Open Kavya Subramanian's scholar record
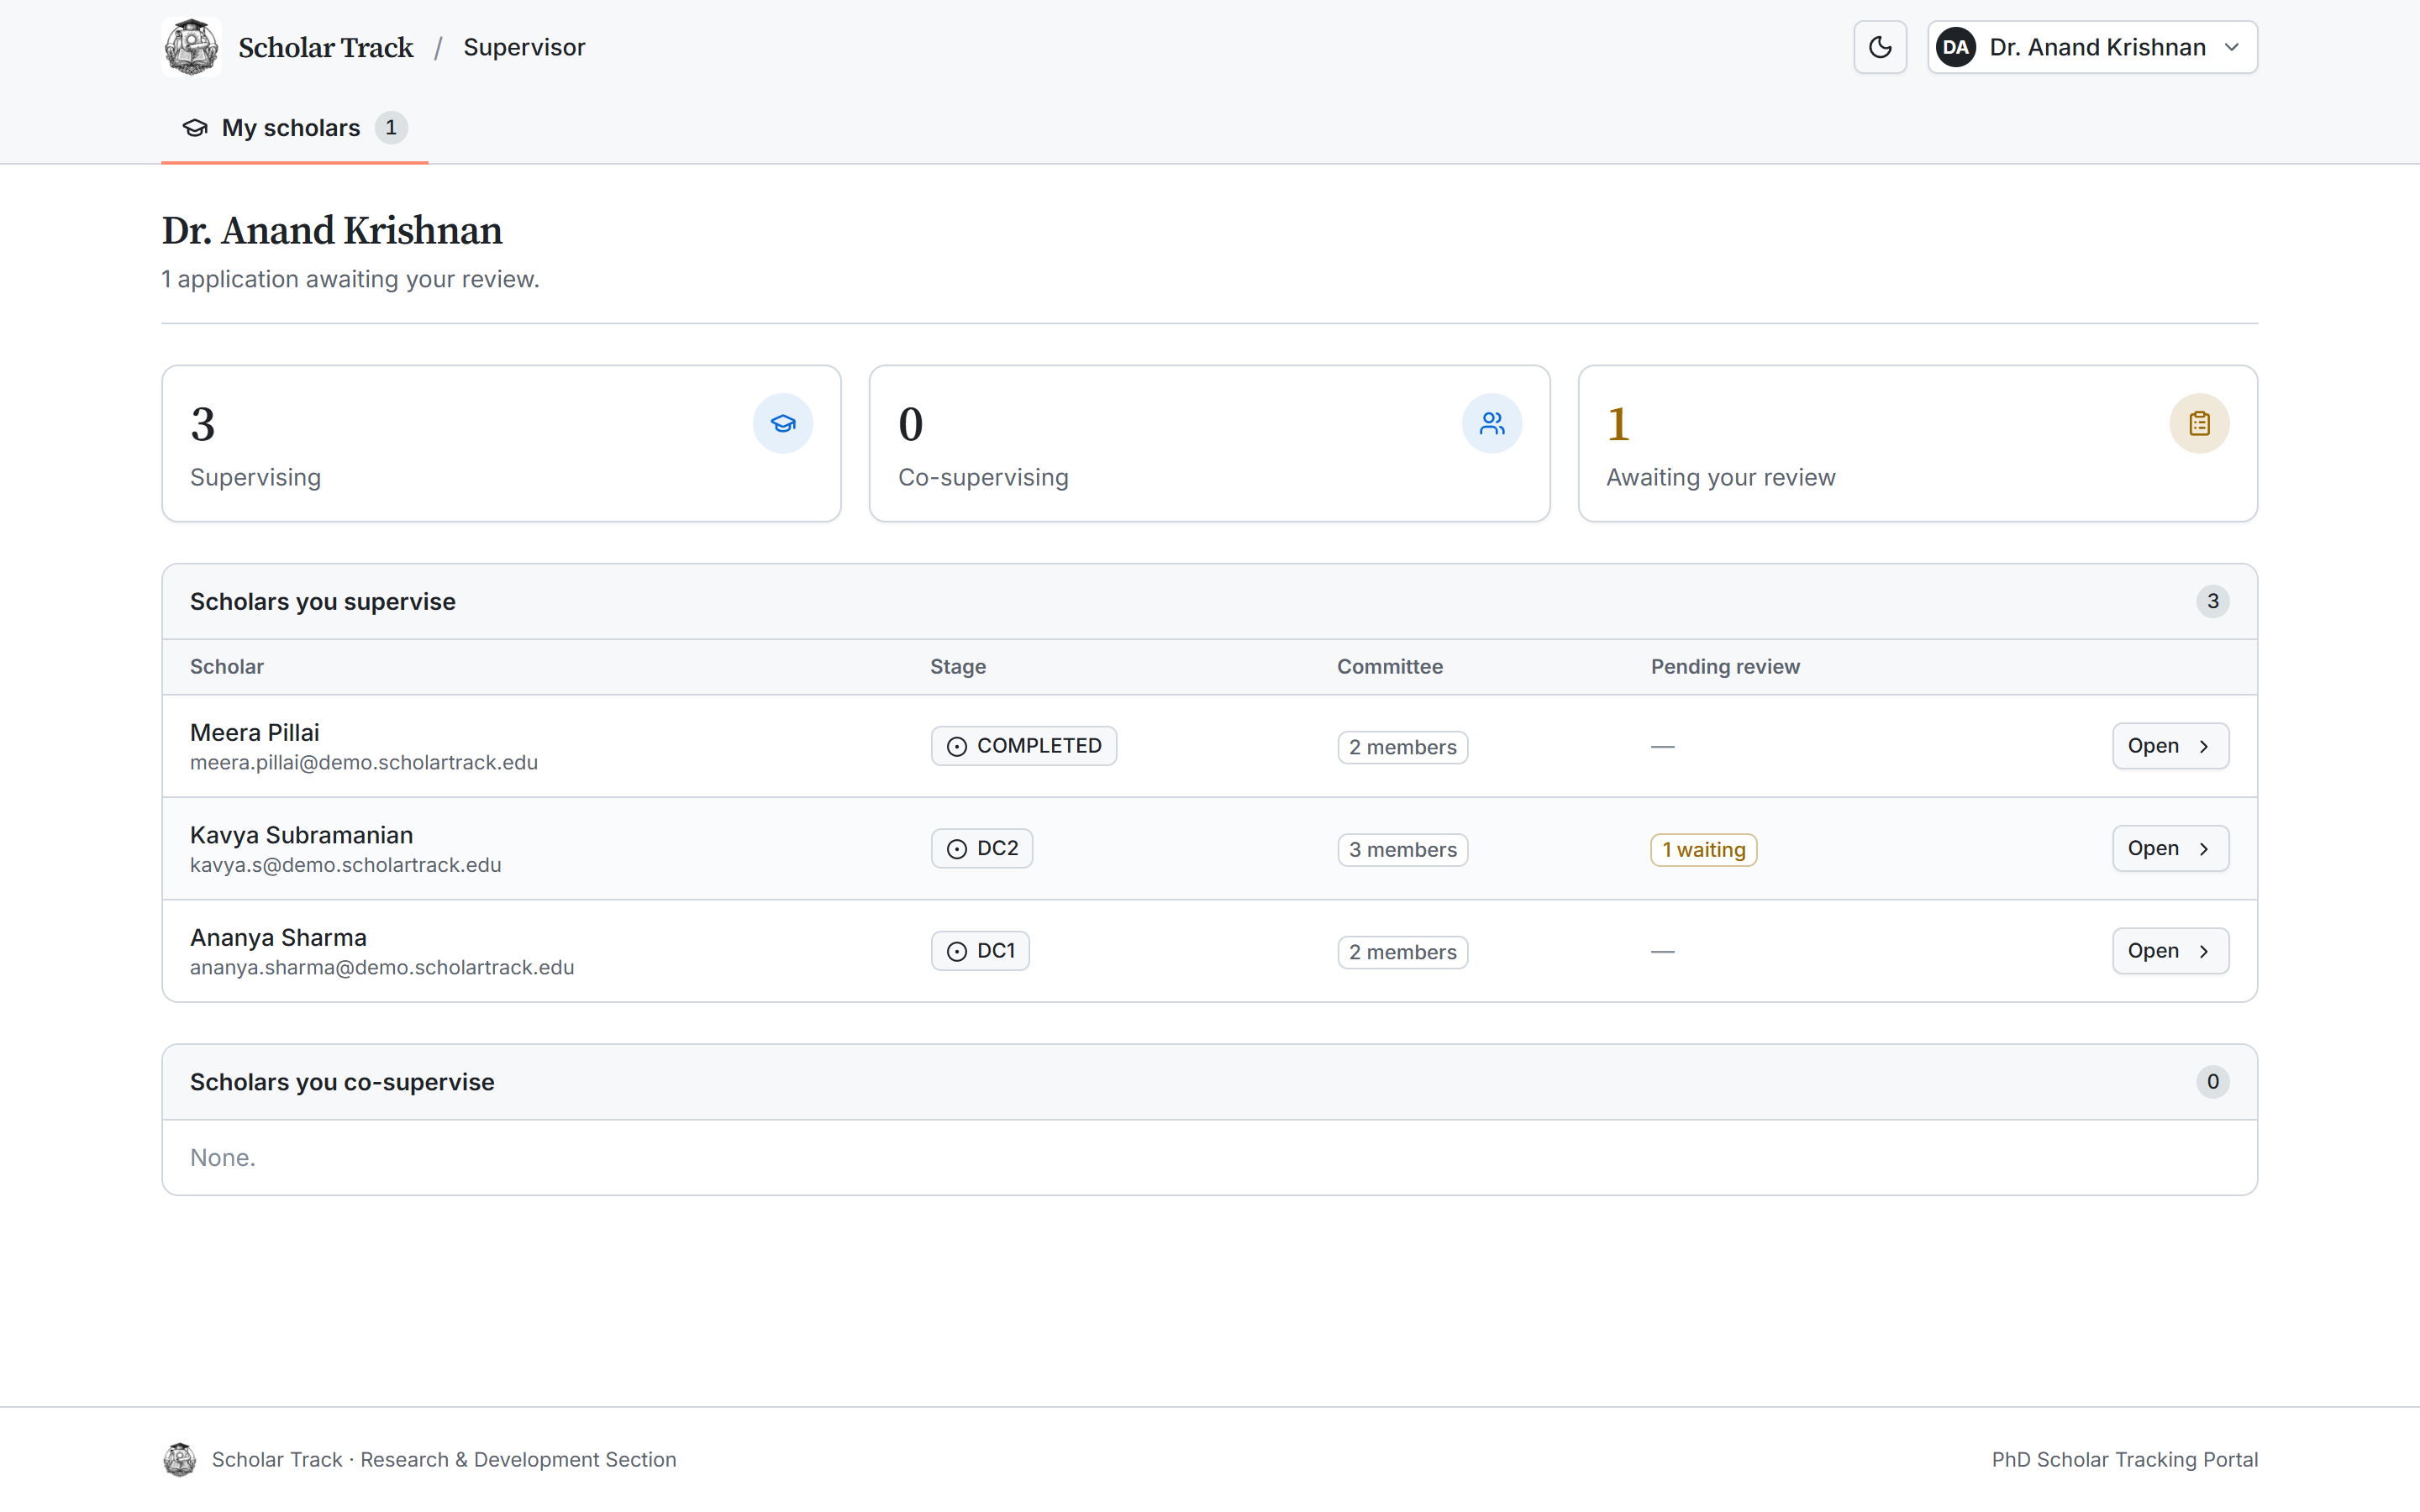 pyautogui.click(x=2170, y=848)
